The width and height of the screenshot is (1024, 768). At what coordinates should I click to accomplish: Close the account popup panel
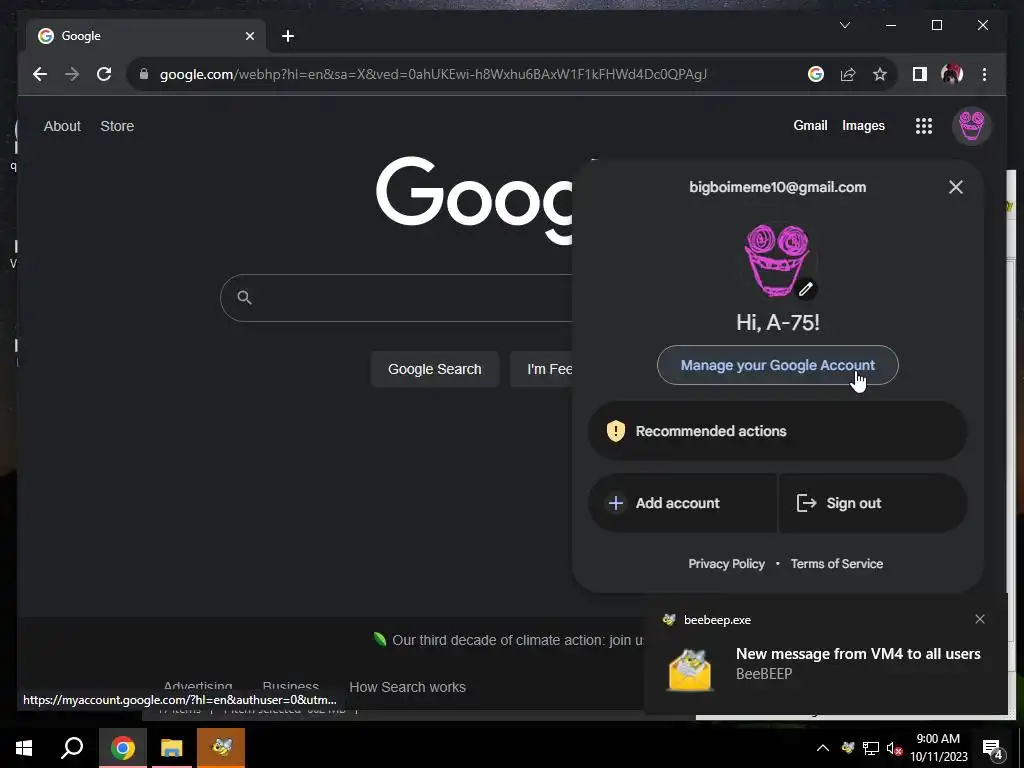[x=955, y=187]
